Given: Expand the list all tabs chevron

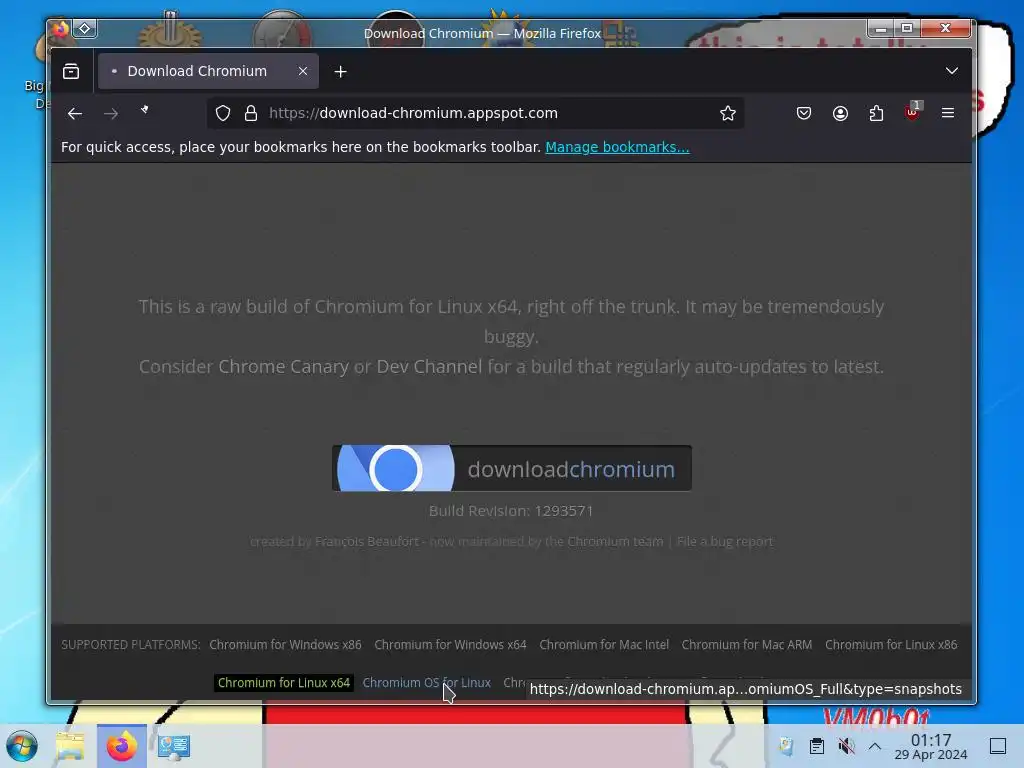Looking at the screenshot, I should pyautogui.click(x=952, y=71).
